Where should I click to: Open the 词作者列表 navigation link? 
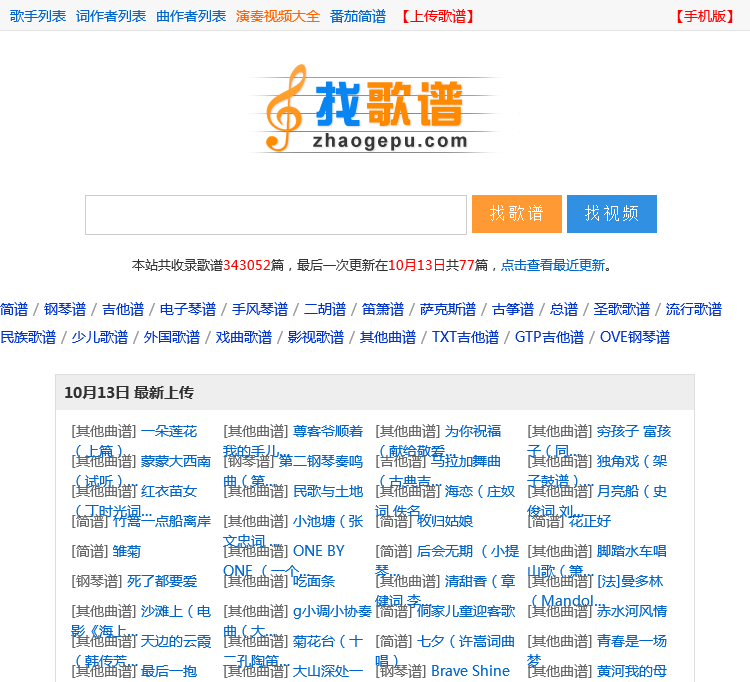pos(111,16)
